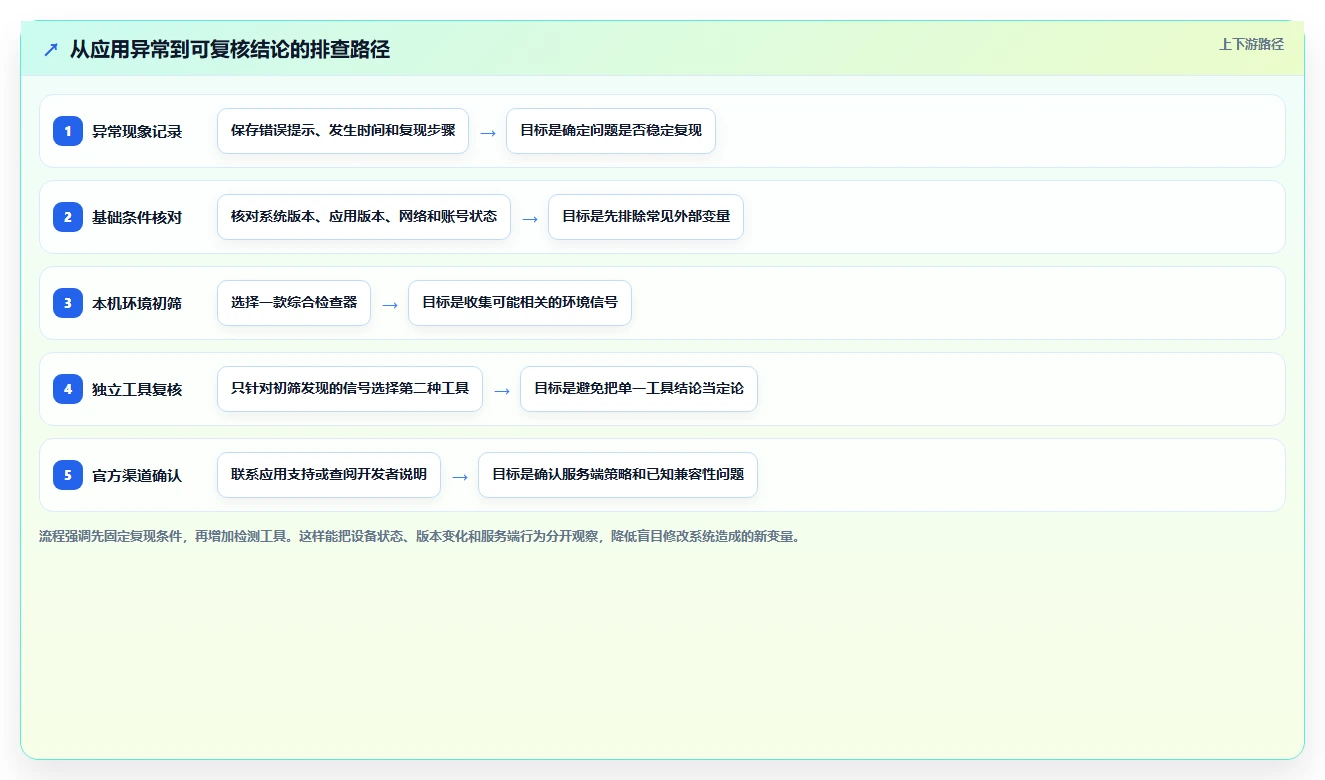Click the 选择一款综合检查器 box
This screenshot has width=1325, height=780.
[x=294, y=303]
